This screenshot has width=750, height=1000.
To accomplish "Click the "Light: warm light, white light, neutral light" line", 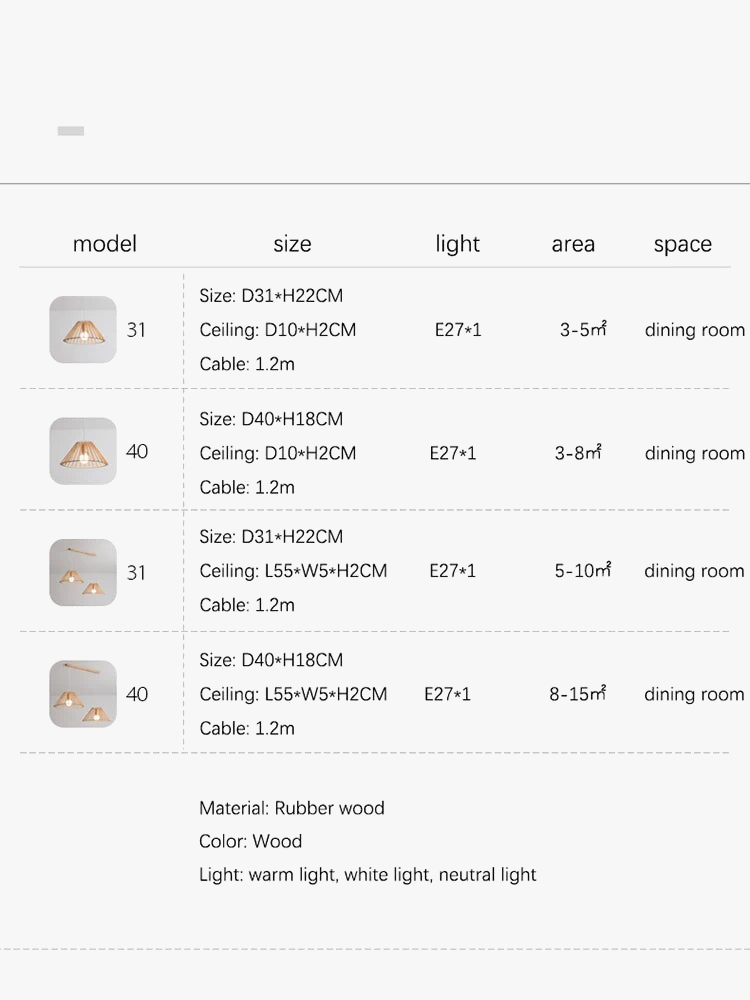I will pyautogui.click(x=367, y=875).
